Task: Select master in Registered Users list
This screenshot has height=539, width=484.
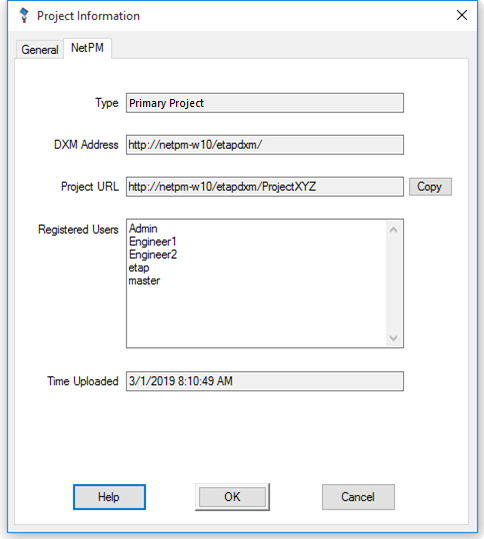Action: click(x=144, y=281)
